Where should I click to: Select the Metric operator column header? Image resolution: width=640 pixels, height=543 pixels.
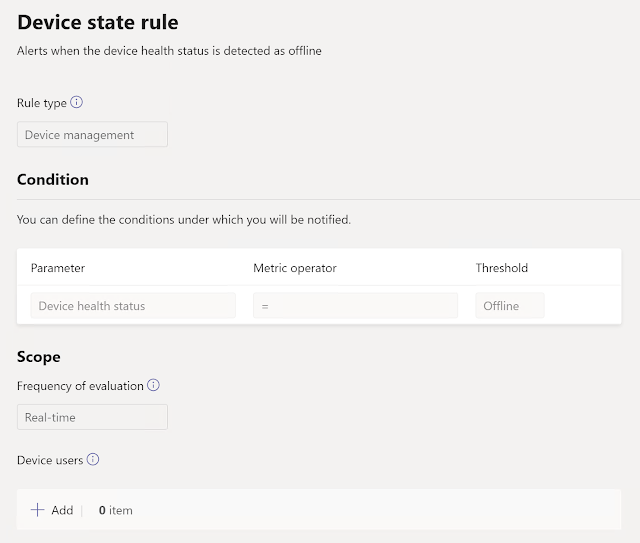click(x=295, y=268)
